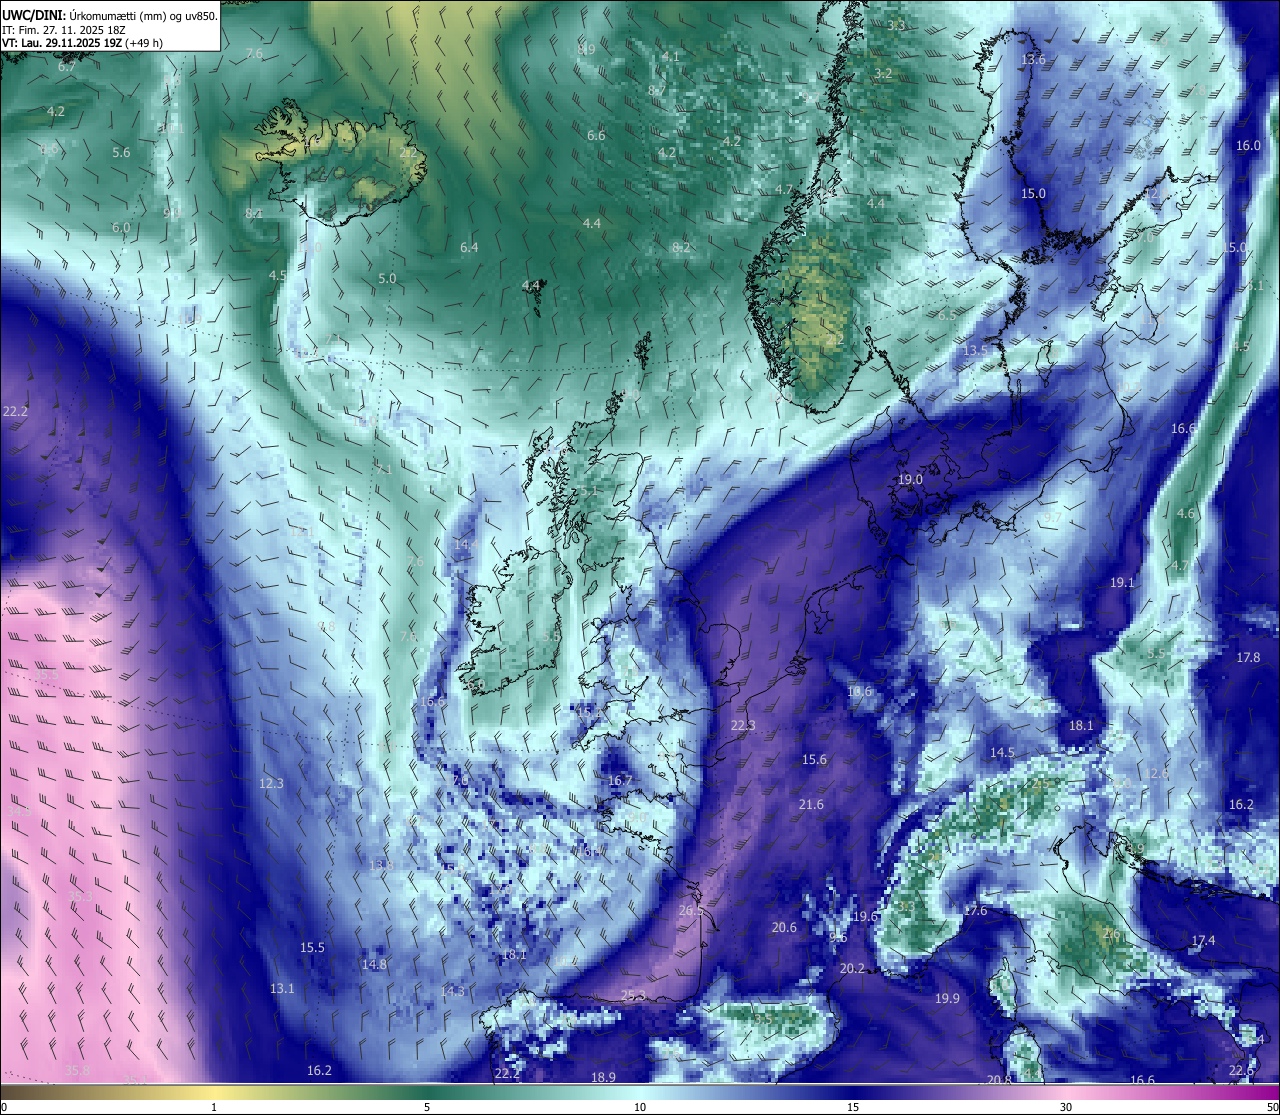Click the 12.3 value label
The width and height of the screenshot is (1280, 1115).
pyautogui.click(x=271, y=784)
